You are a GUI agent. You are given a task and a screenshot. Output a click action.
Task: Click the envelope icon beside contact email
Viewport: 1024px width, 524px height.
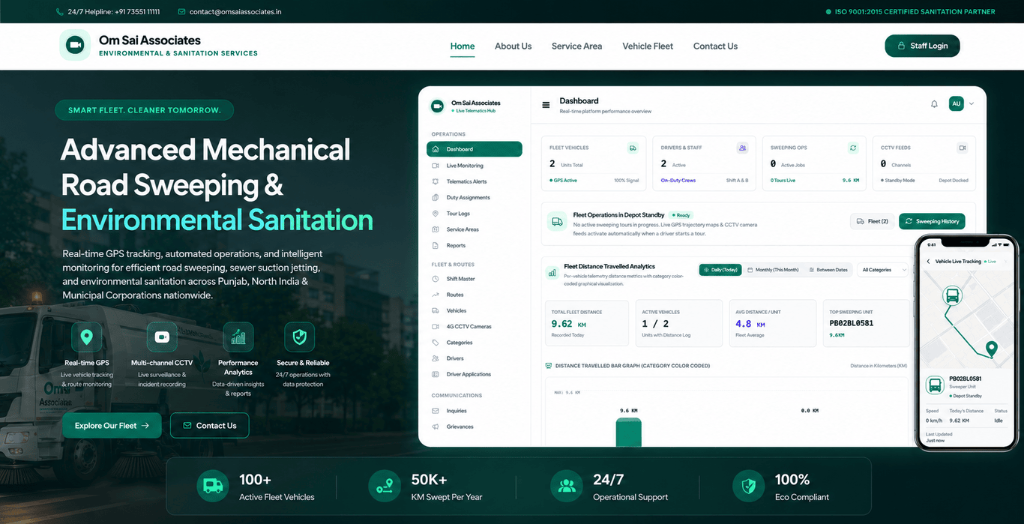coord(181,12)
